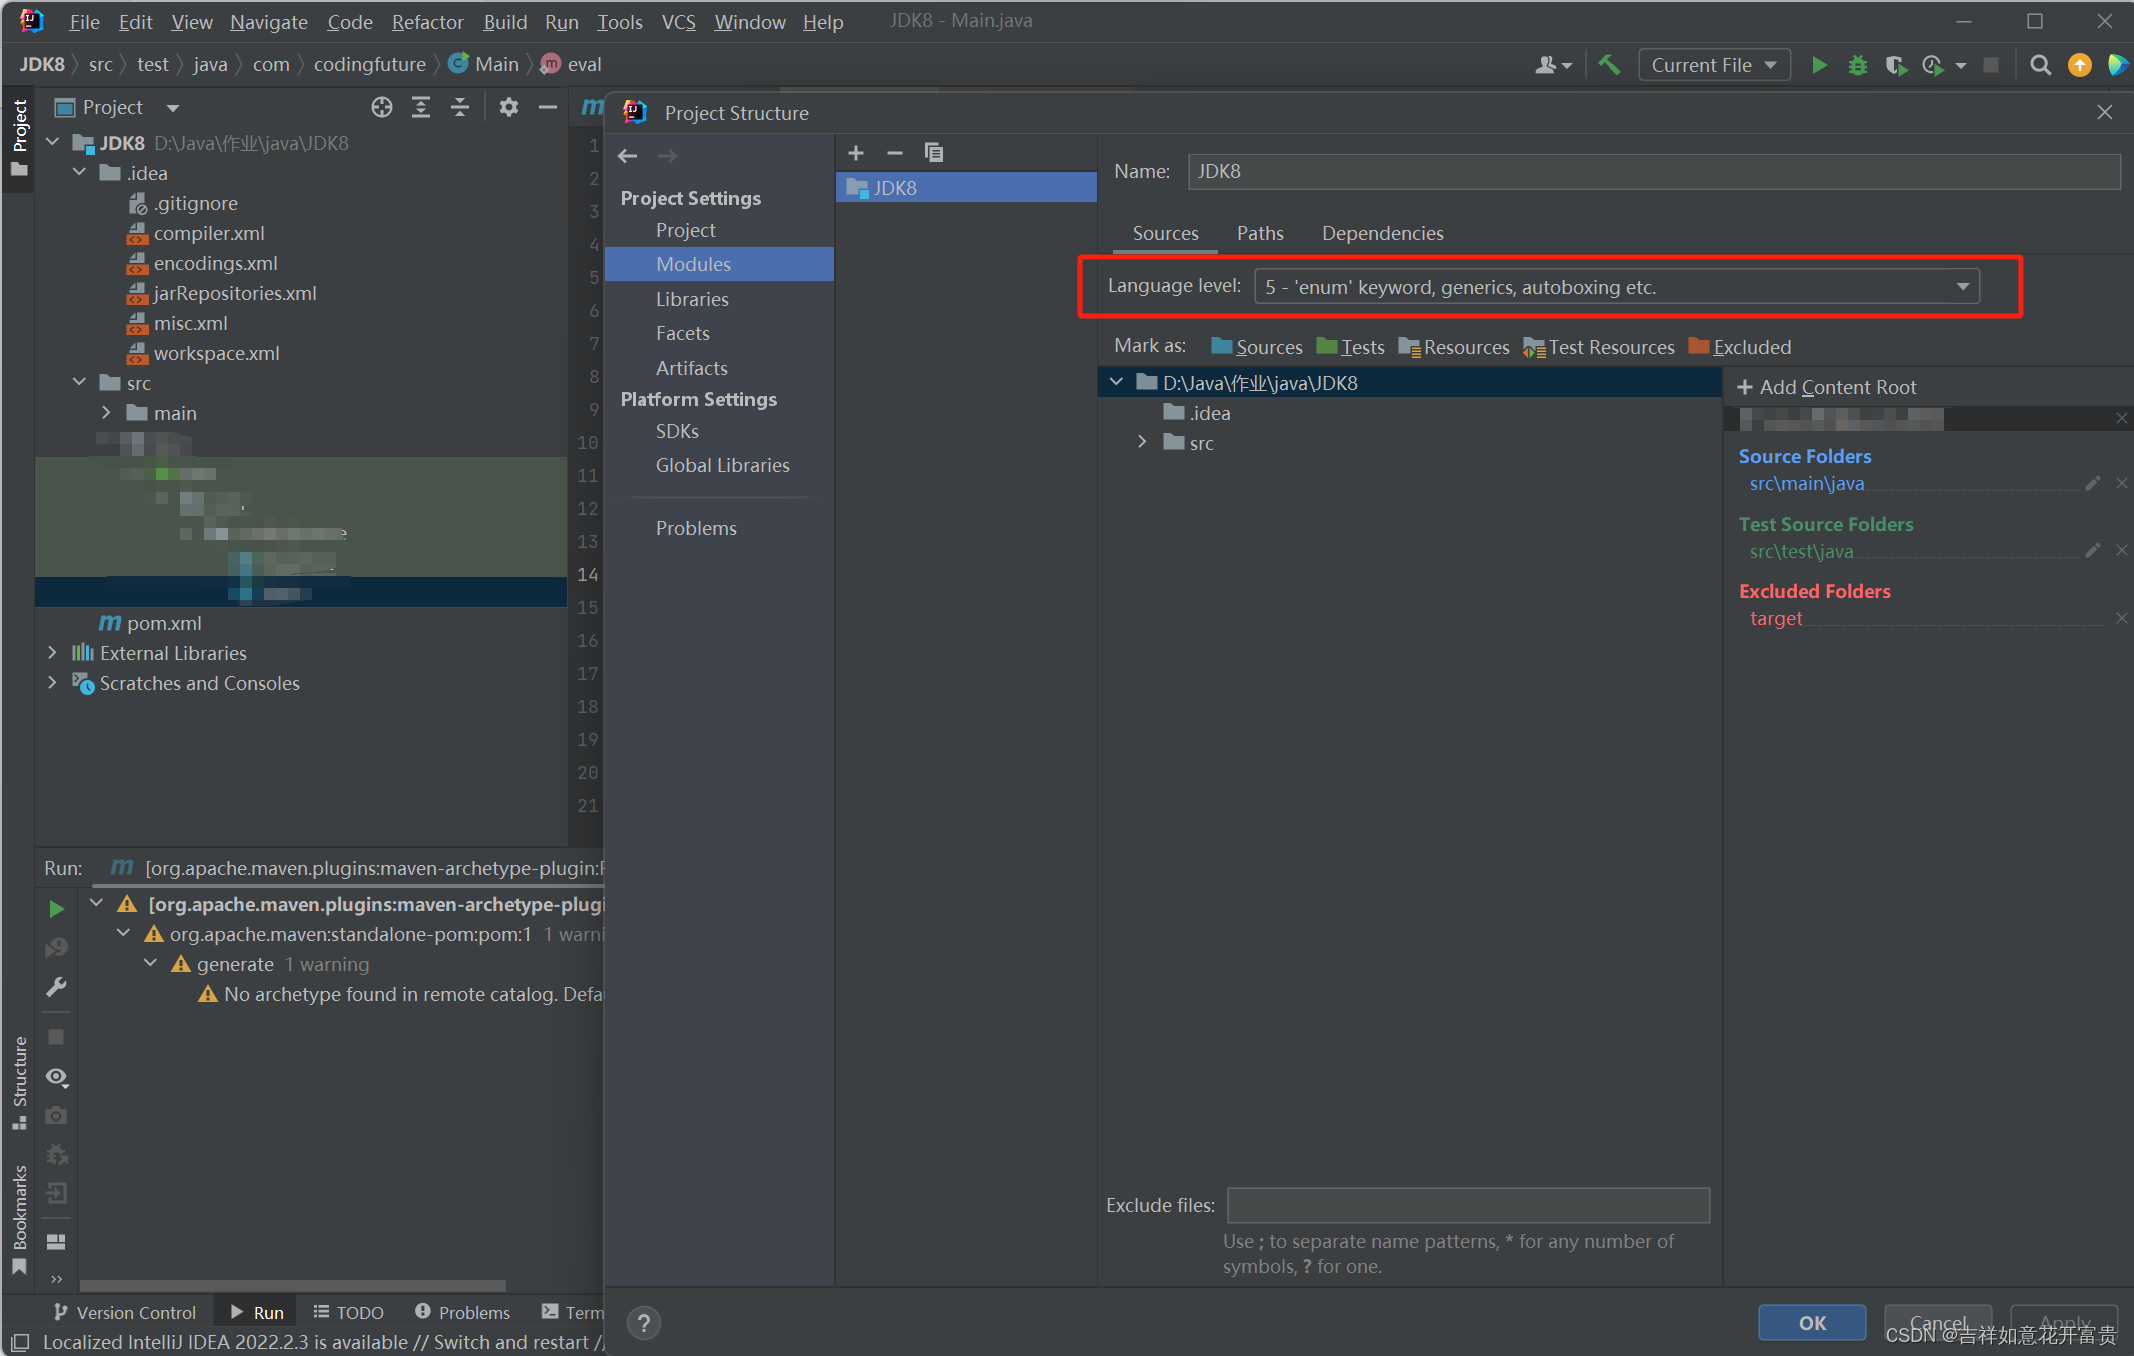Mark folder as Resources

coord(1455,347)
